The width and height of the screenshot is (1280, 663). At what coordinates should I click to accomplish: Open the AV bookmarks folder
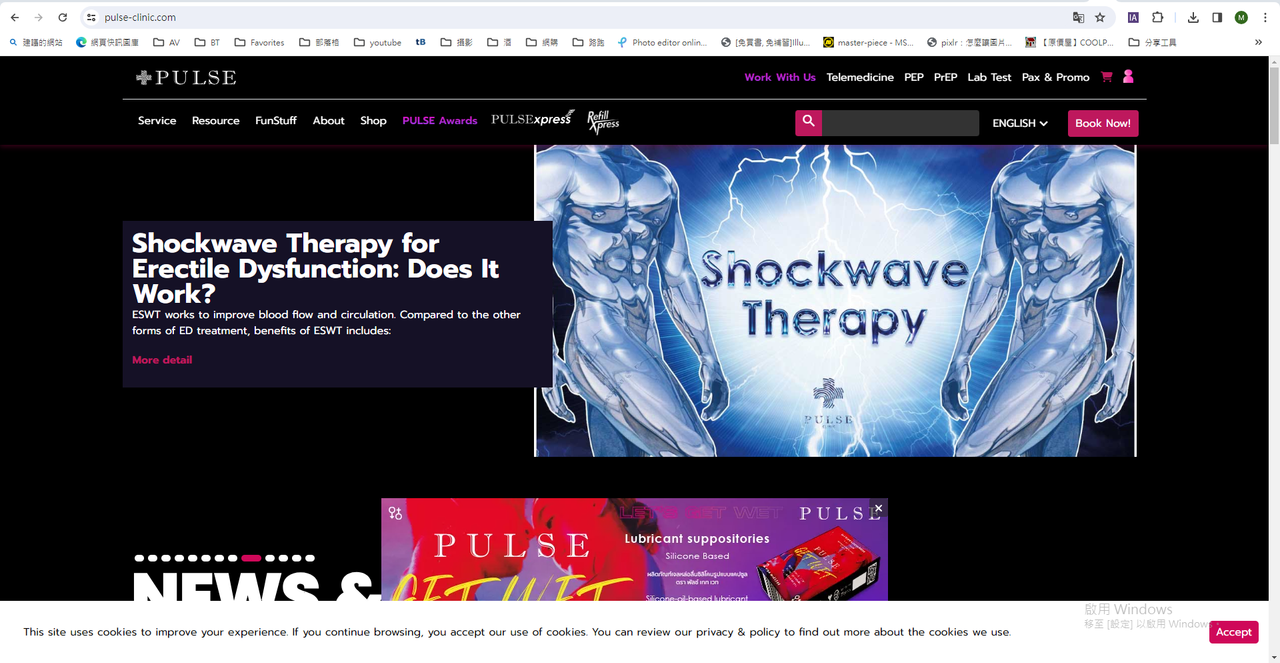click(167, 42)
